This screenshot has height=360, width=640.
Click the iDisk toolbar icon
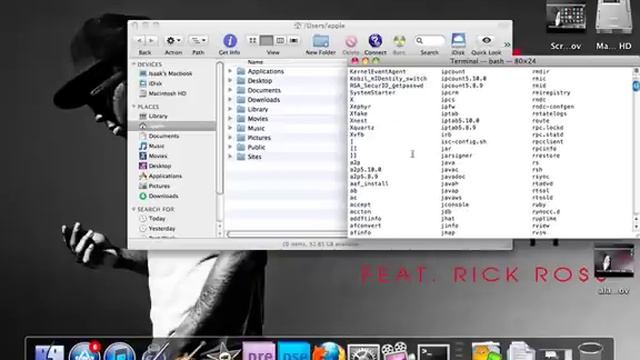(458, 41)
